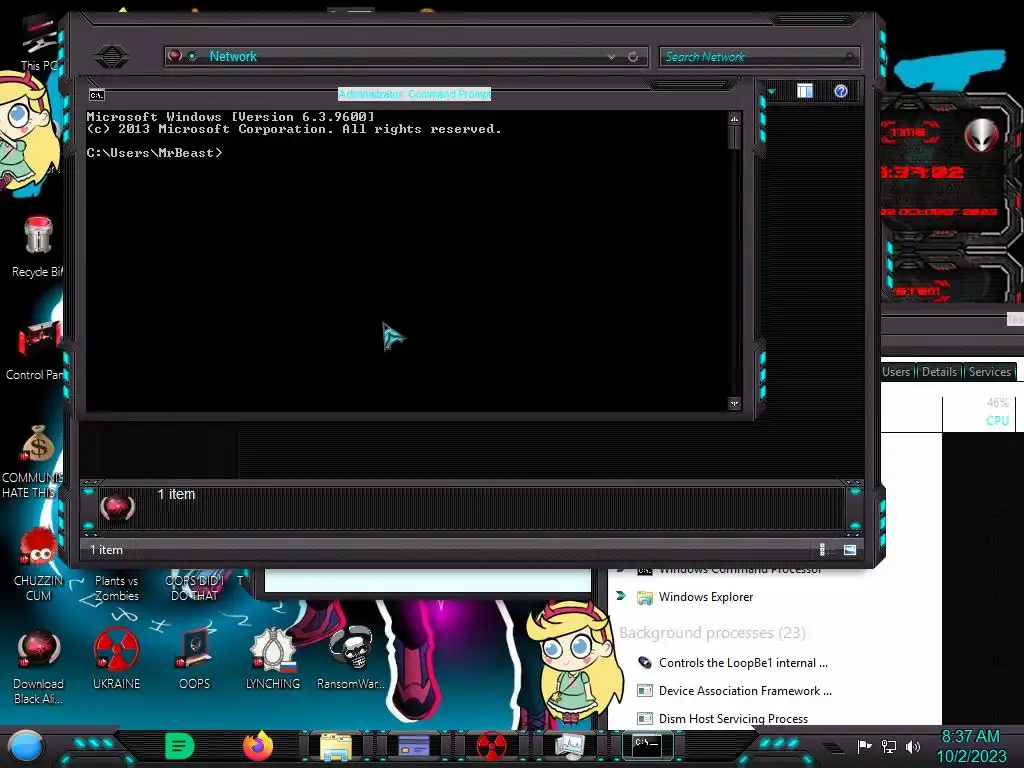Viewport: 1024px width, 768px height.
Task: Launch Firefox from the taskbar
Action: [258, 746]
